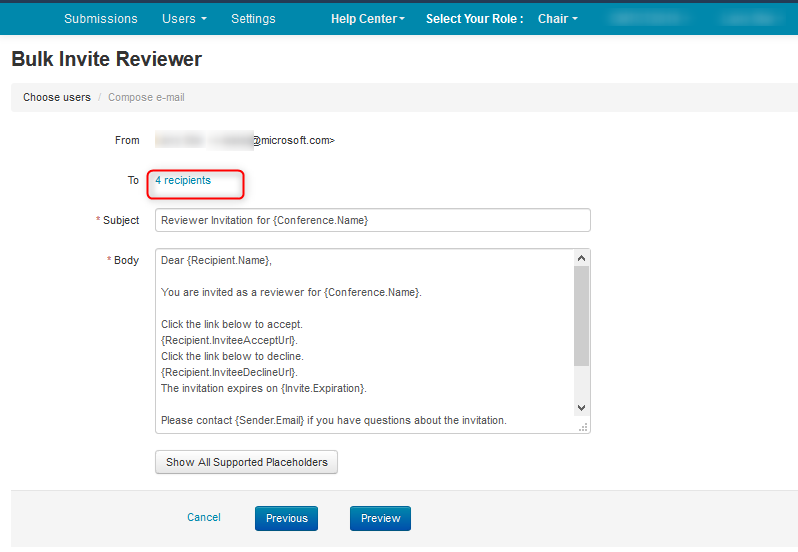Open the Settings page

point(253,19)
